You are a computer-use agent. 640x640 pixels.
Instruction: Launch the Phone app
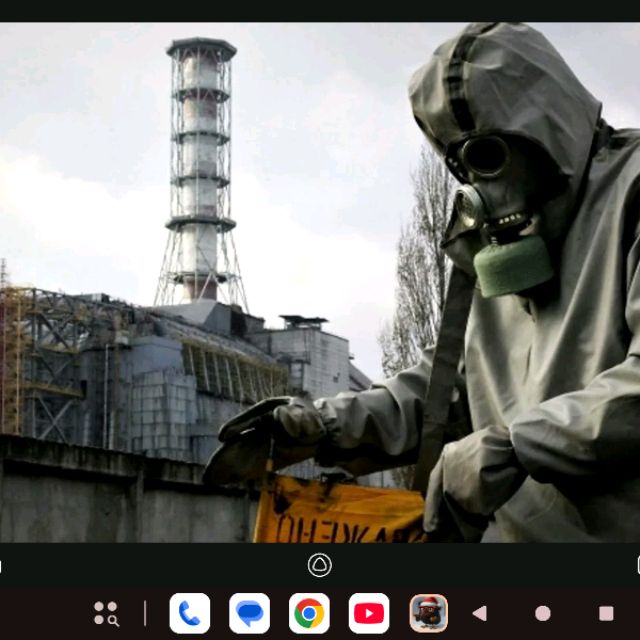(190, 613)
